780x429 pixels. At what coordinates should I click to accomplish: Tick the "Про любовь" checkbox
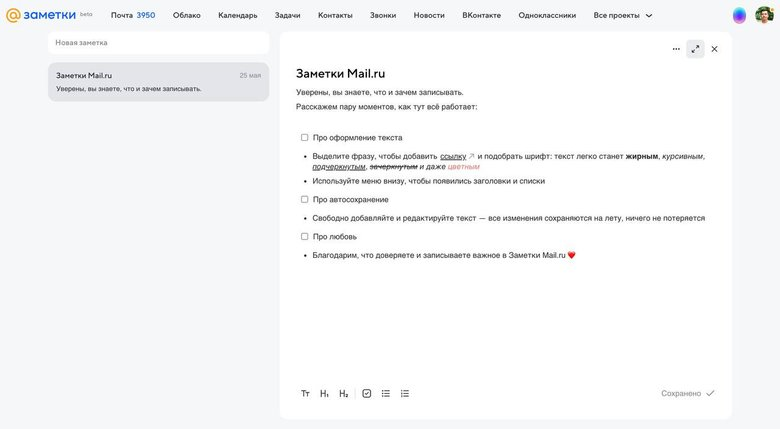pos(305,237)
